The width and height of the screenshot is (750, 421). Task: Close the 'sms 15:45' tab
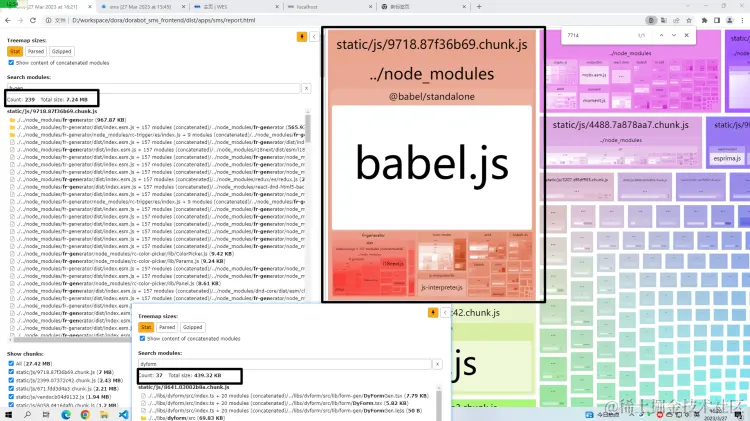coord(184,7)
